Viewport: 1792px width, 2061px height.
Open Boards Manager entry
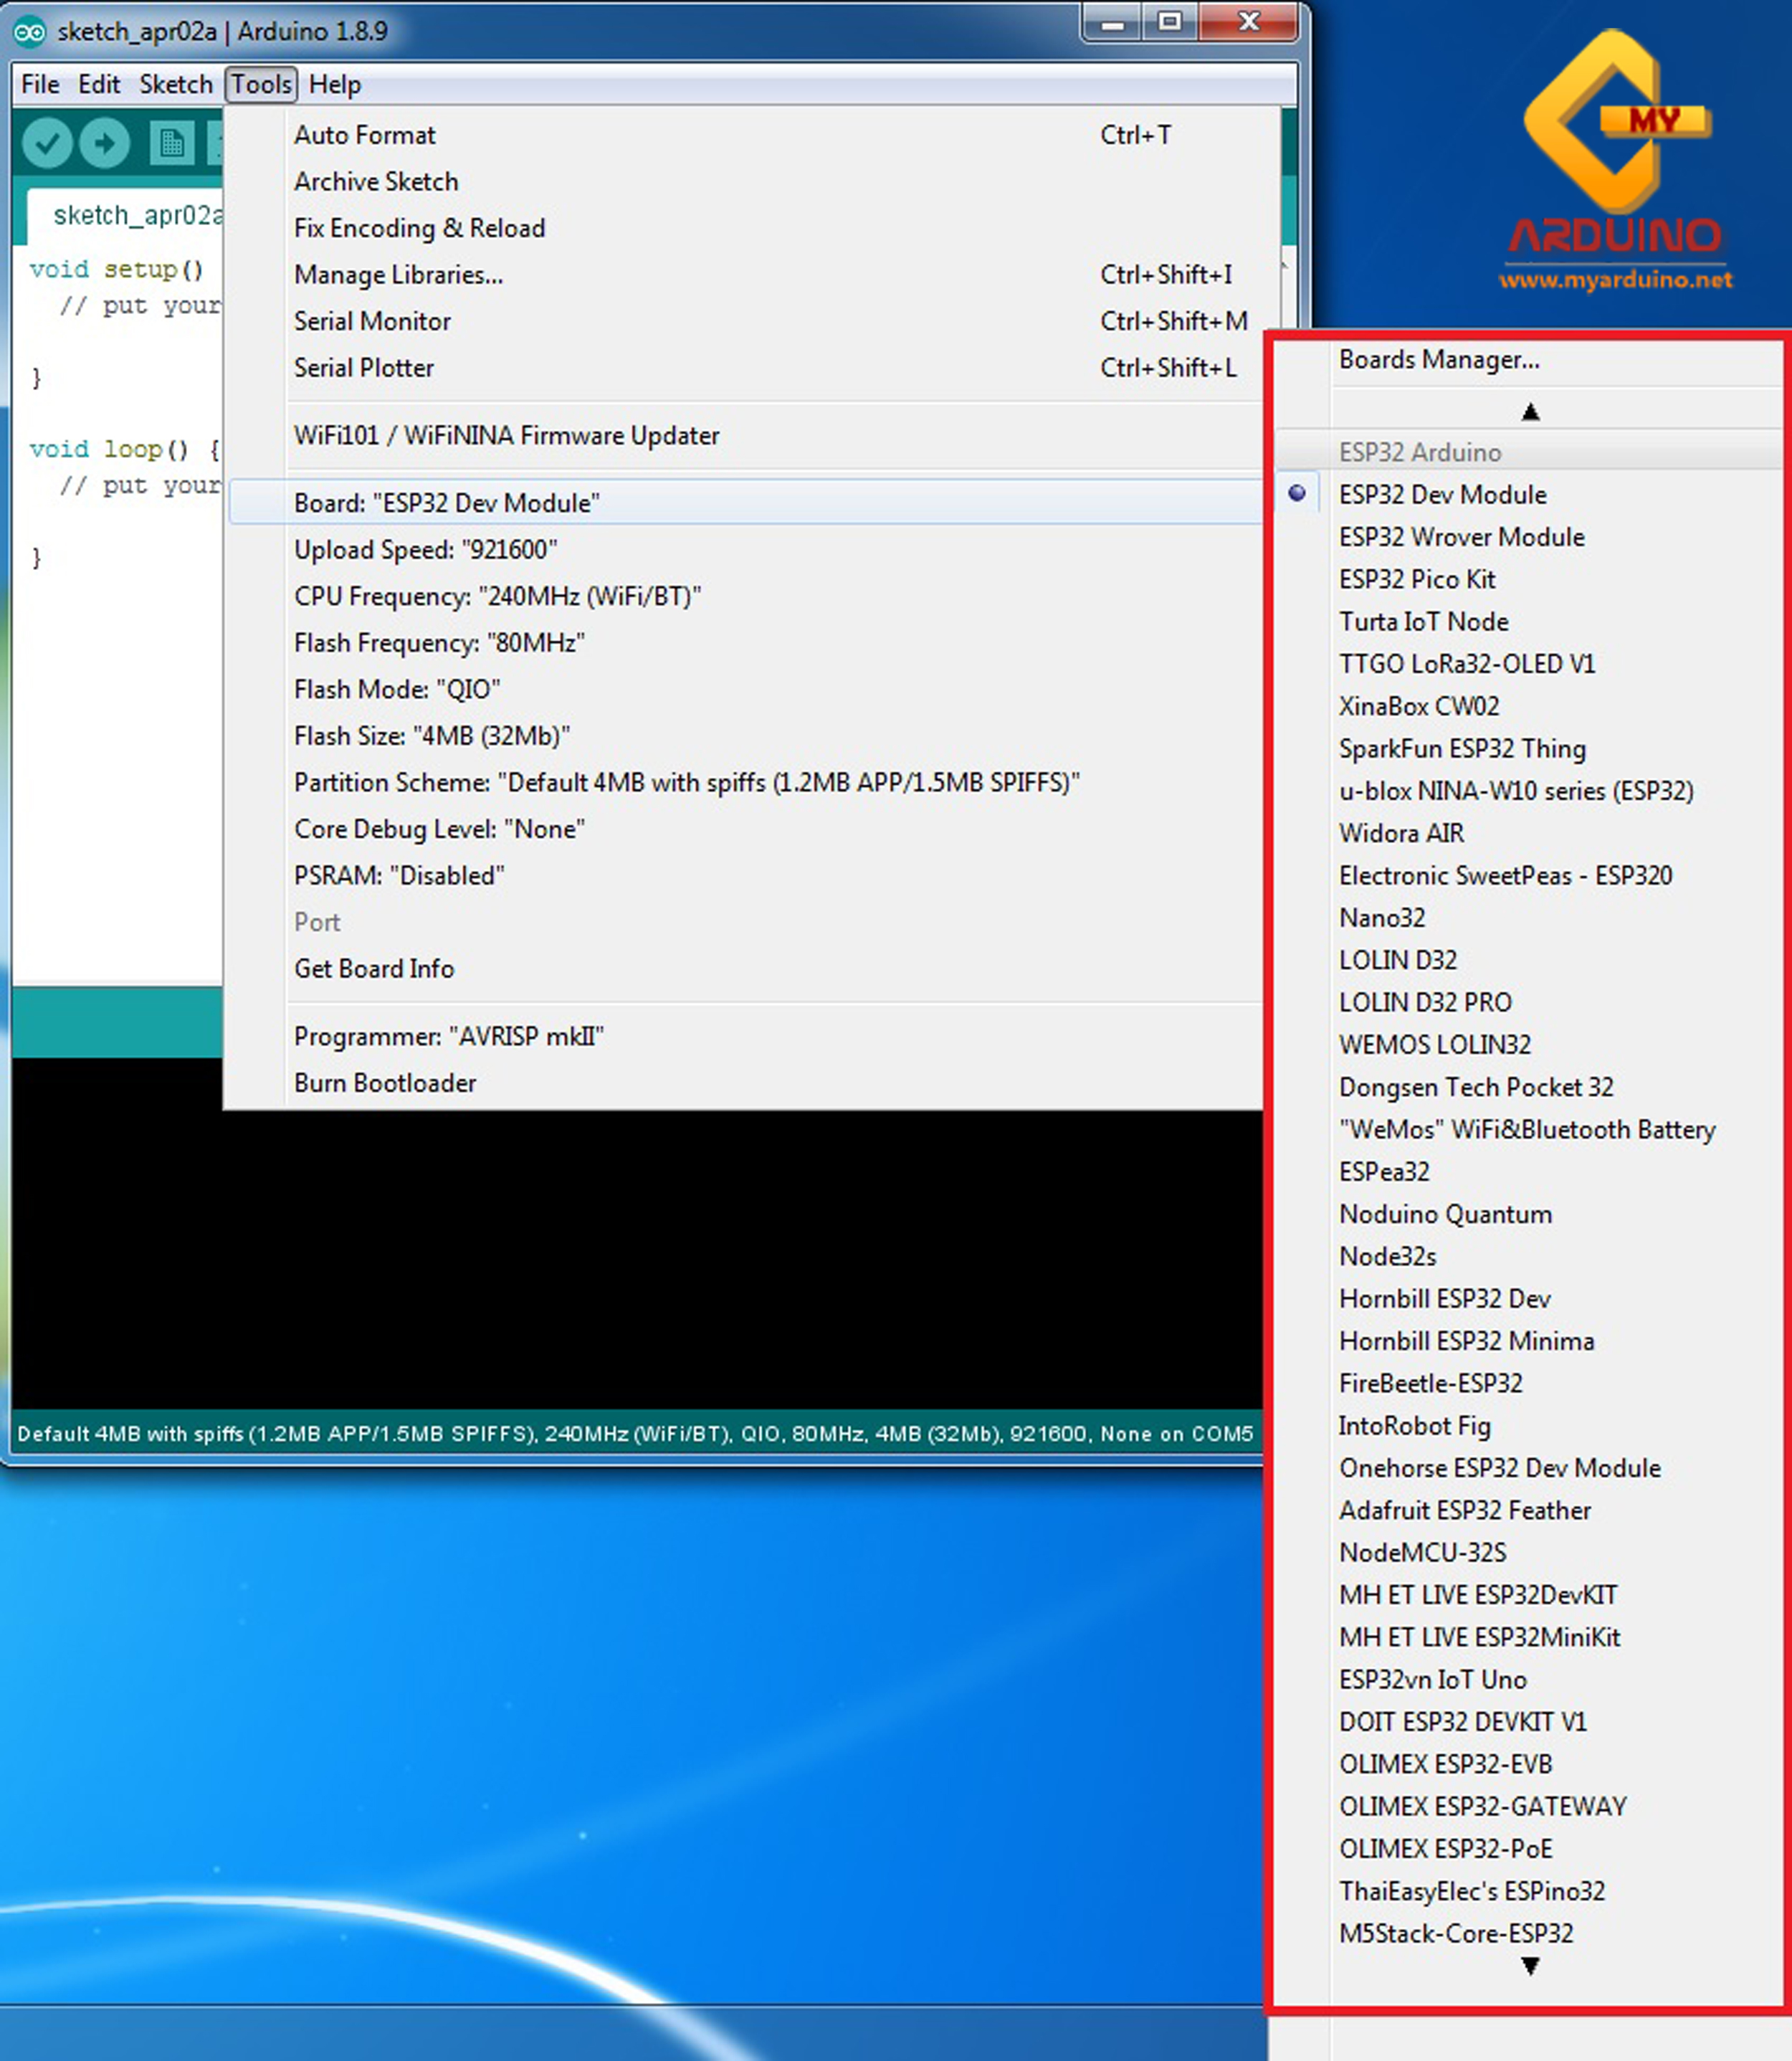pyautogui.click(x=1438, y=359)
